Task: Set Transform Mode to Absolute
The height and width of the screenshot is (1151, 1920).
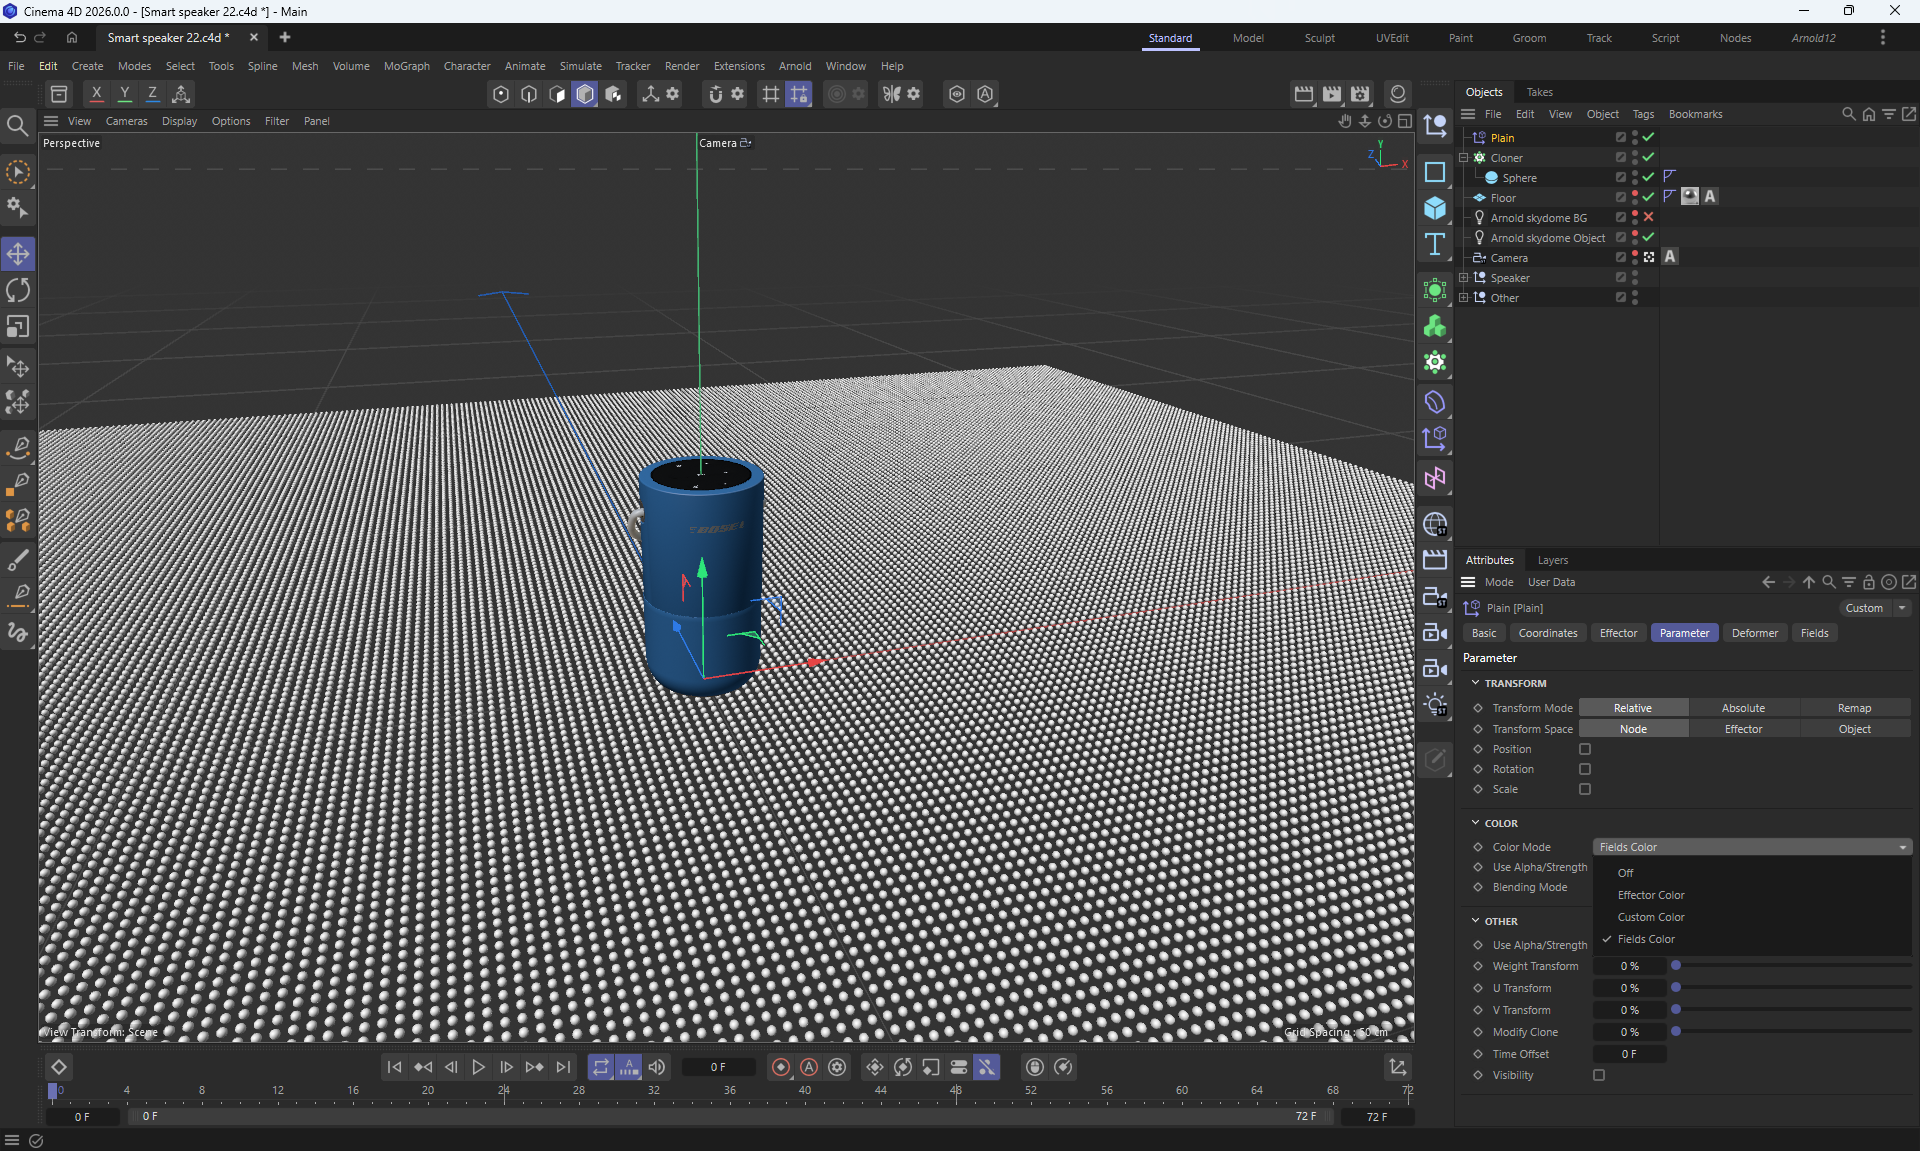Action: 1743,708
